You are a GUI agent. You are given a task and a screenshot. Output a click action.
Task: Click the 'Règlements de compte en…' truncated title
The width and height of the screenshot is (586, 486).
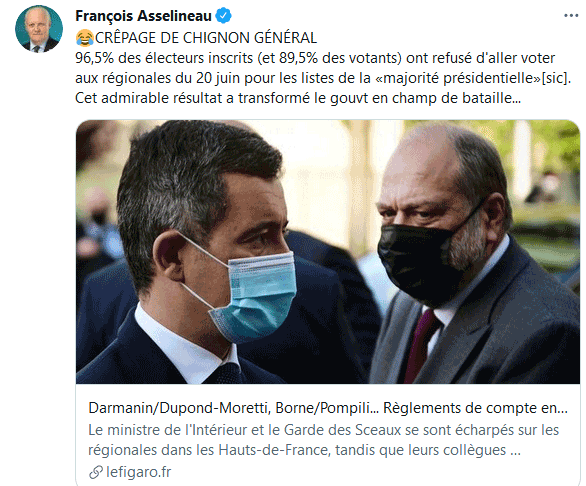475,408
